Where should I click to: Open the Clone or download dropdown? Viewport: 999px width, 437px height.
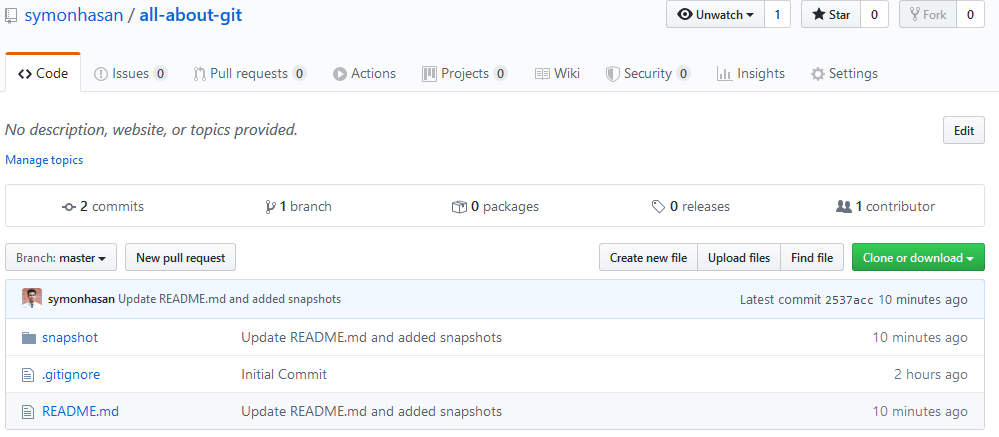point(918,257)
